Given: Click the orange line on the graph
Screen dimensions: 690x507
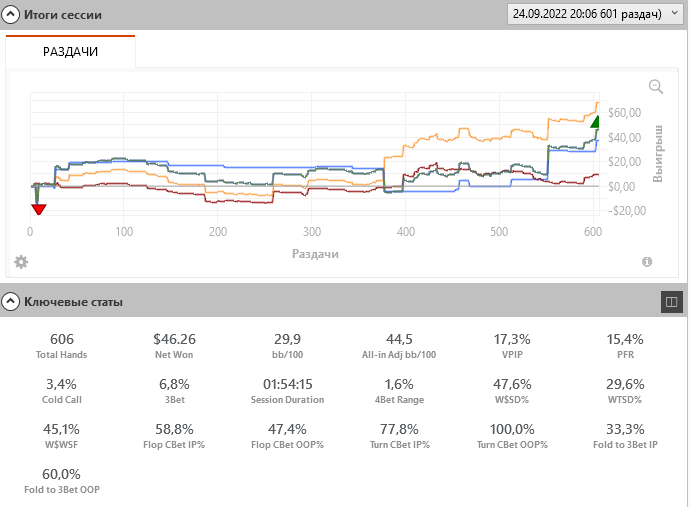Looking at the screenshot, I should click(460, 131).
